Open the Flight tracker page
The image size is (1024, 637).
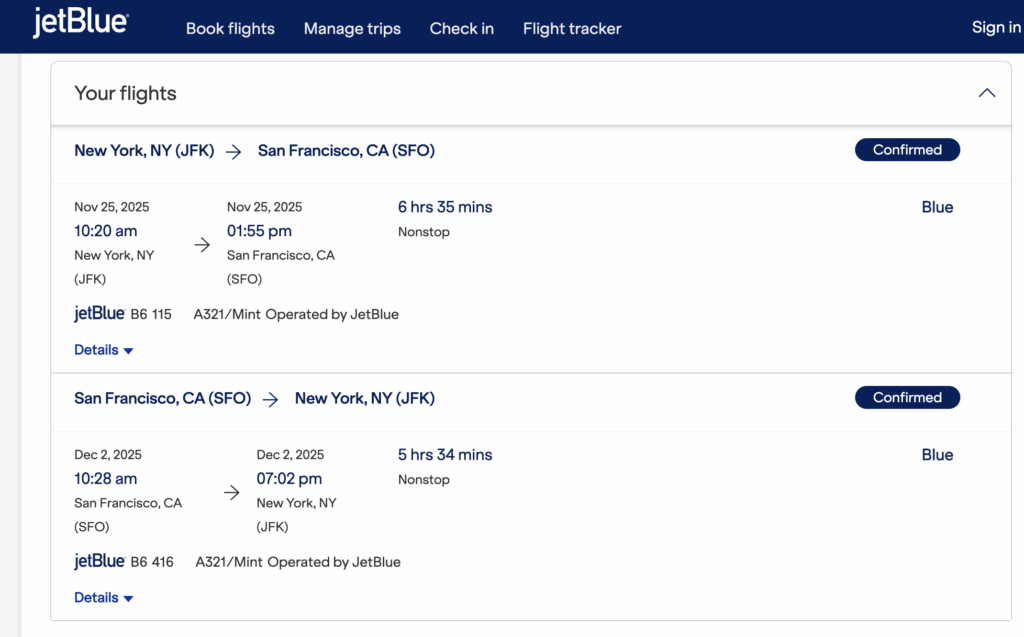(571, 28)
